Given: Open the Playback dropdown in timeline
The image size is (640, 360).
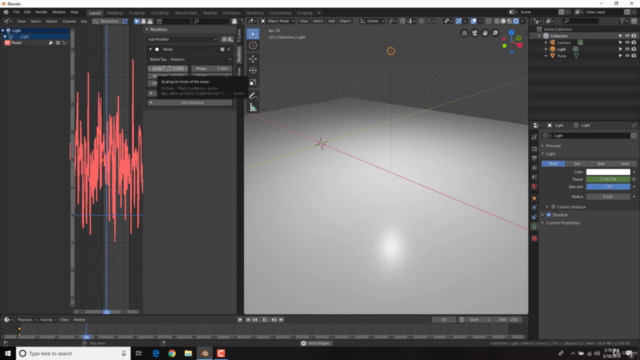Looking at the screenshot, I should pyautogui.click(x=27, y=320).
